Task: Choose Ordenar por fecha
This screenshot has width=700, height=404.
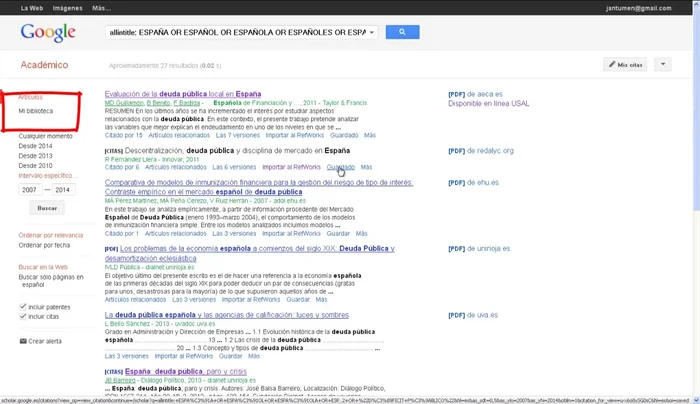Action: (x=44, y=245)
